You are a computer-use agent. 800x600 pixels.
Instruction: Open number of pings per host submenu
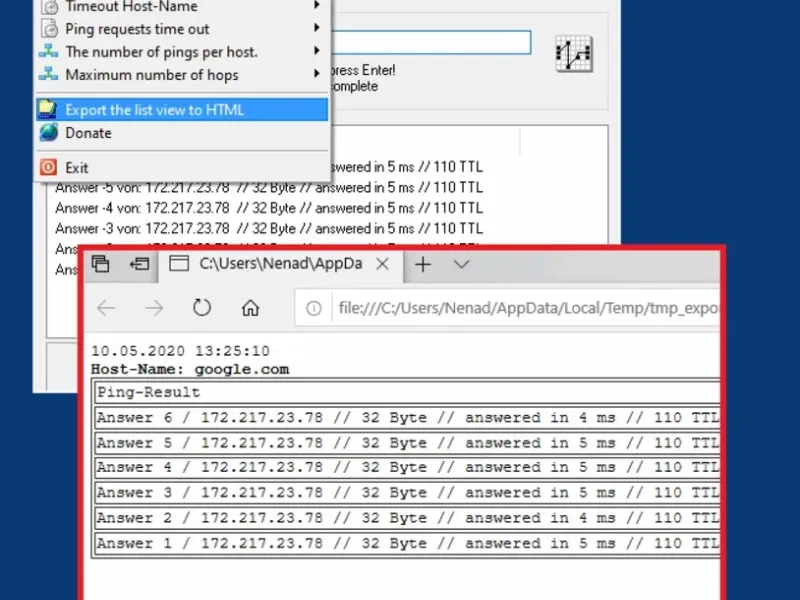(x=182, y=52)
